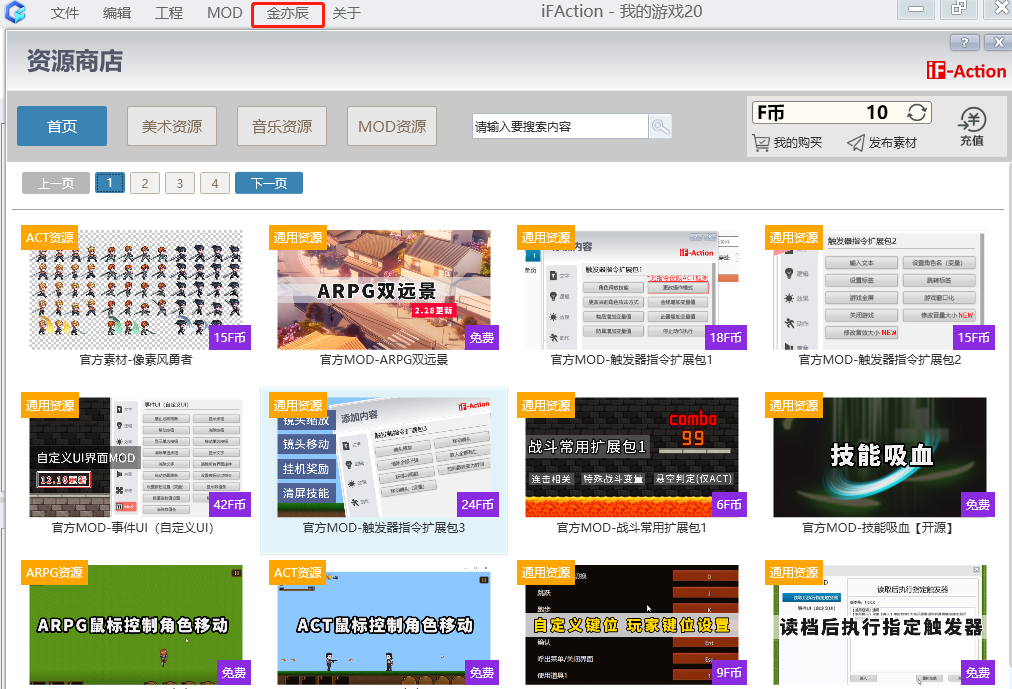Click the ARPG资源 category label

click(x=54, y=572)
